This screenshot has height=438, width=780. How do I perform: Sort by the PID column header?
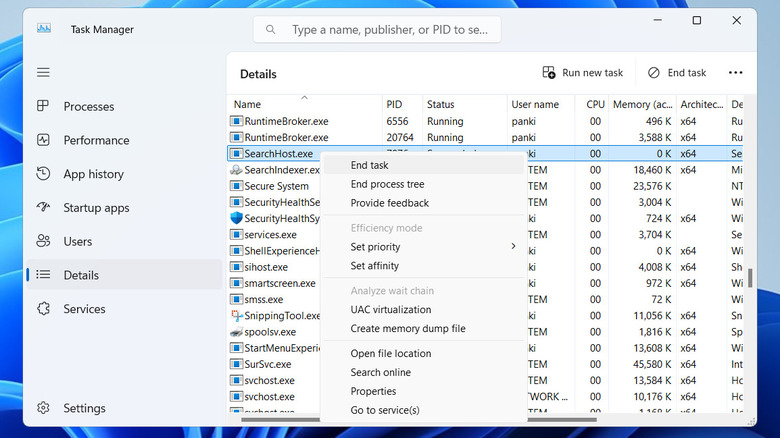click(x=395, y=104)
